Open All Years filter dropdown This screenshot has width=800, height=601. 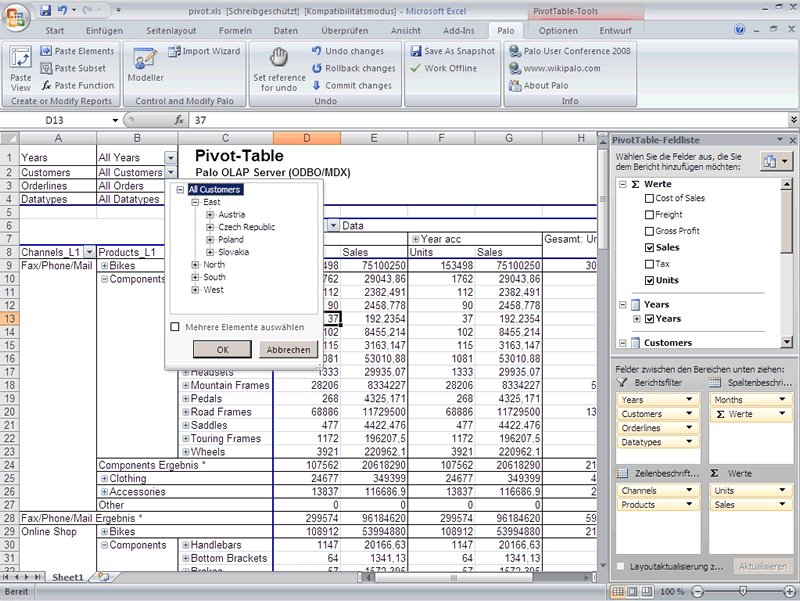click(x=170, y=158)
